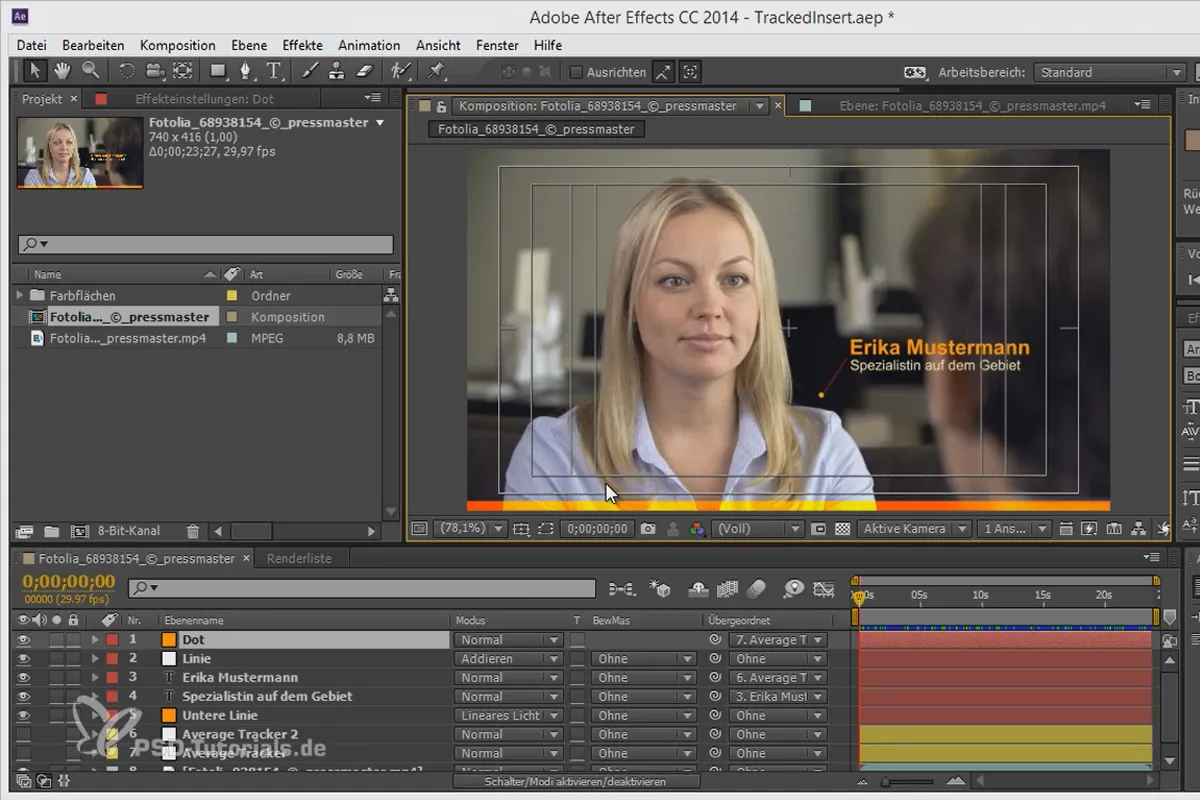Open blend mode dropdown for Linie layer (Addieren)
The width and height of the screenshot is (1200, 800).
509,659
